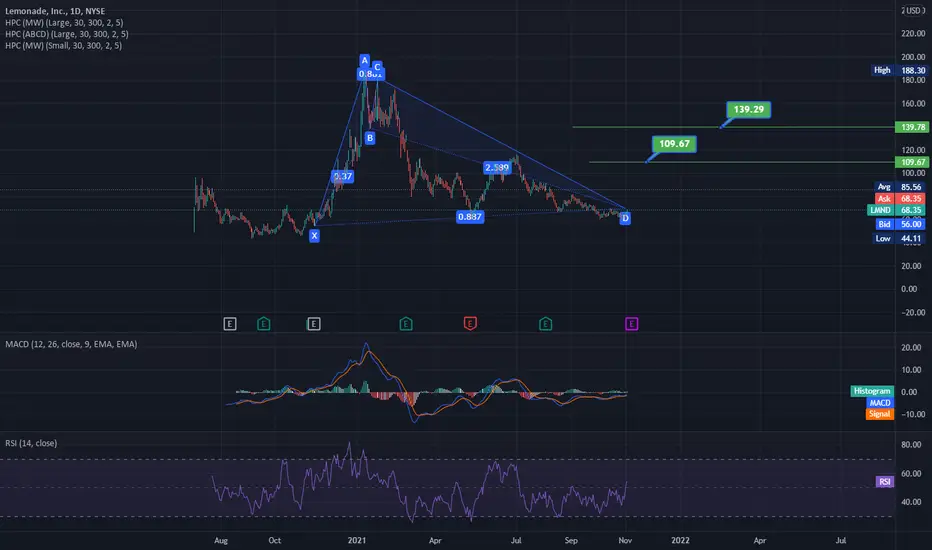Select pattern point label X

314,235
